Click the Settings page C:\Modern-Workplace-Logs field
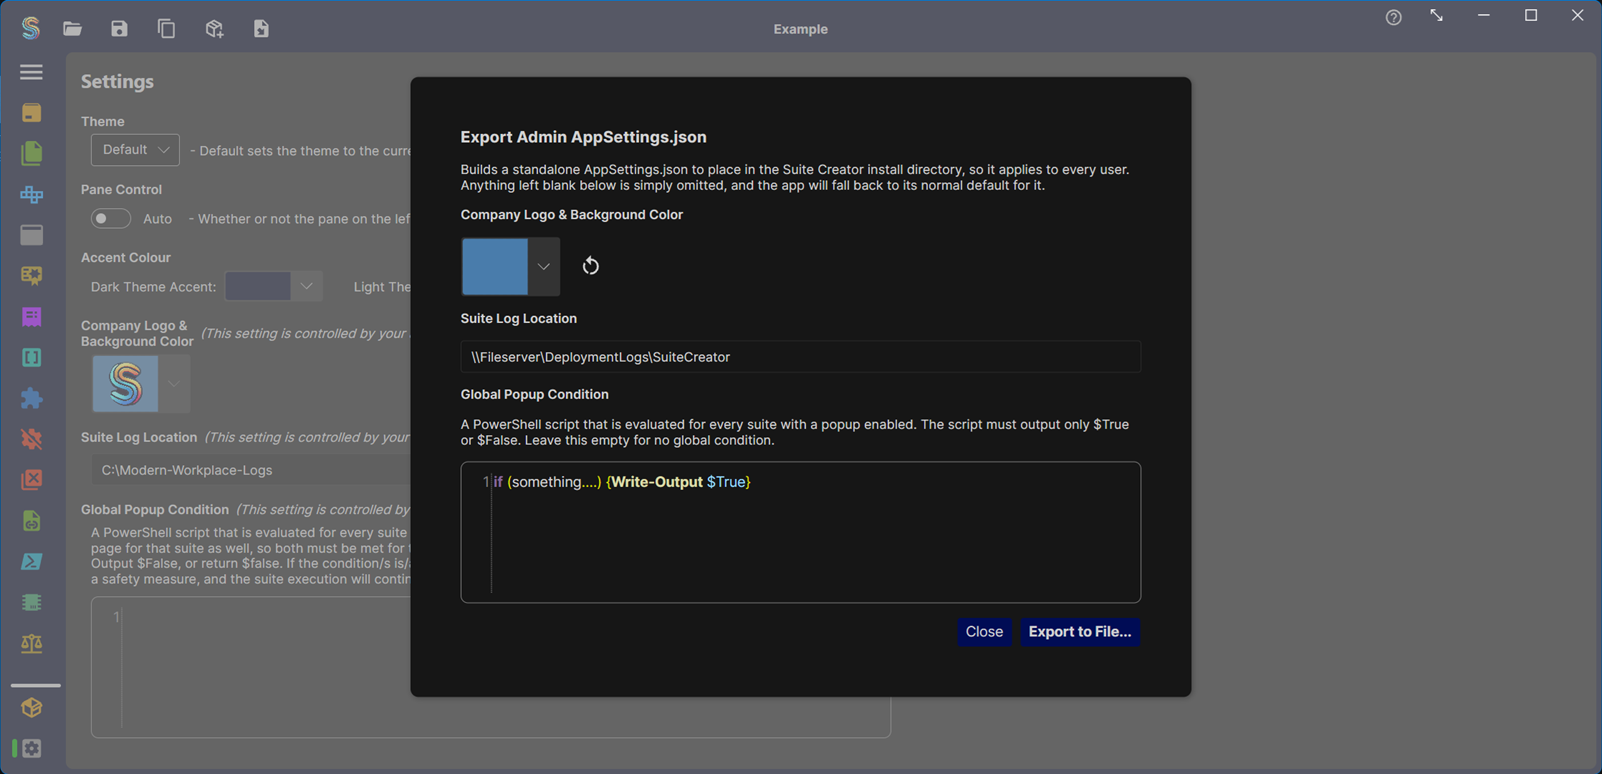Viewport: 1602px width, 774px height. click(x=250, y=470)
